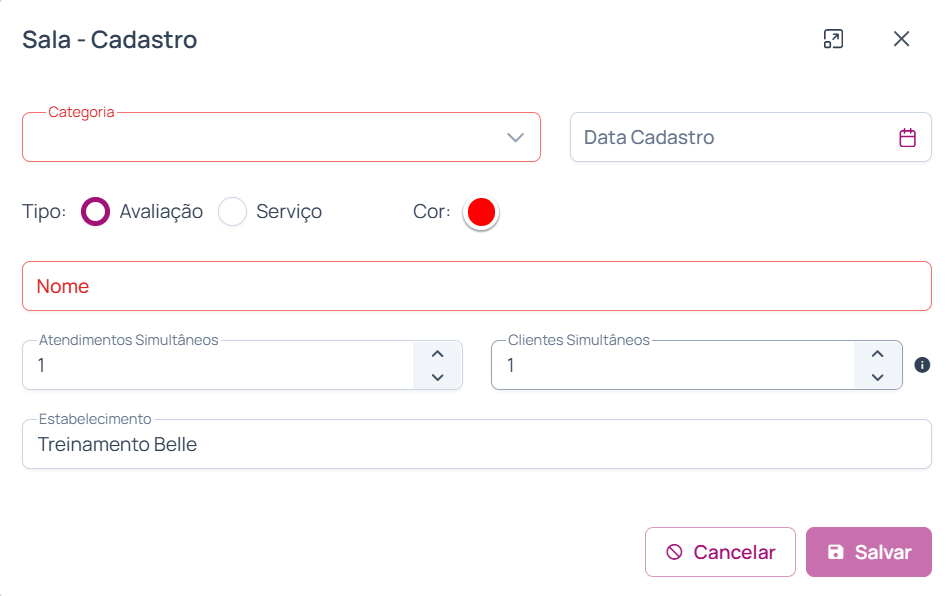The width and height of the screenshot is (951, 596).
Task: Focus the Nome text field
Action: 476,286
